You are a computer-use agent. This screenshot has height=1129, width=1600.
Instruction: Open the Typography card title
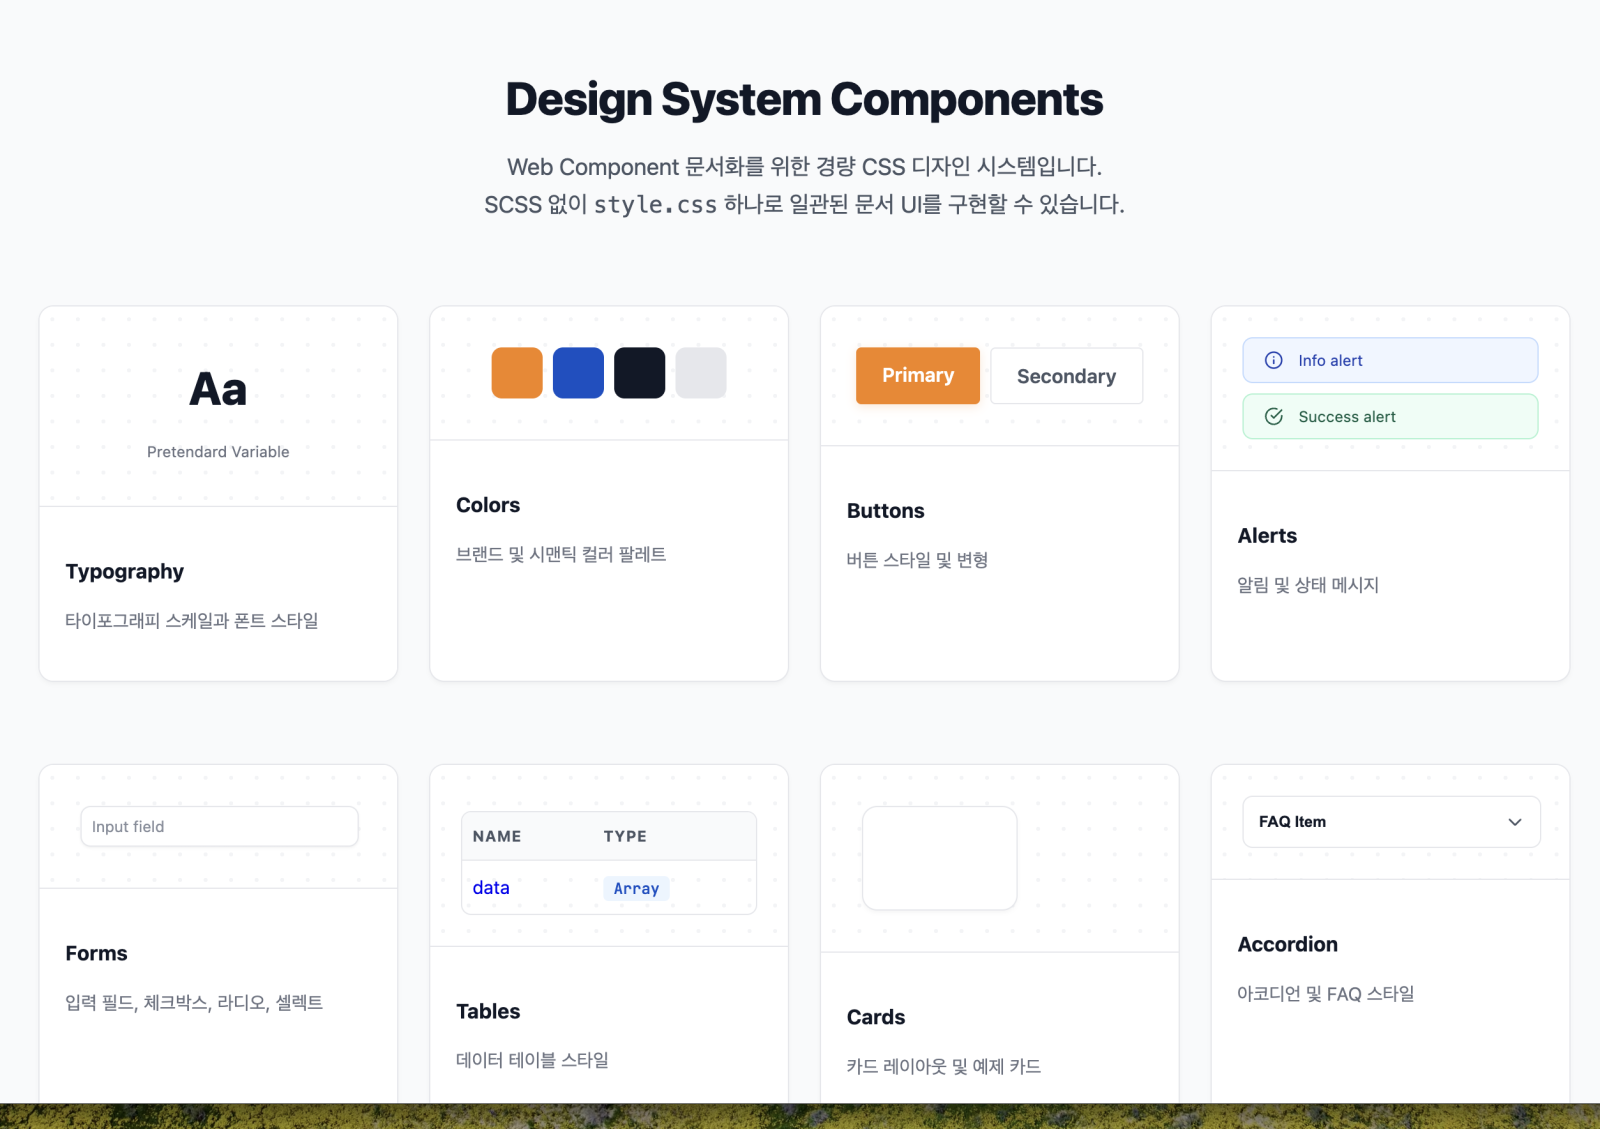[125, 572]
